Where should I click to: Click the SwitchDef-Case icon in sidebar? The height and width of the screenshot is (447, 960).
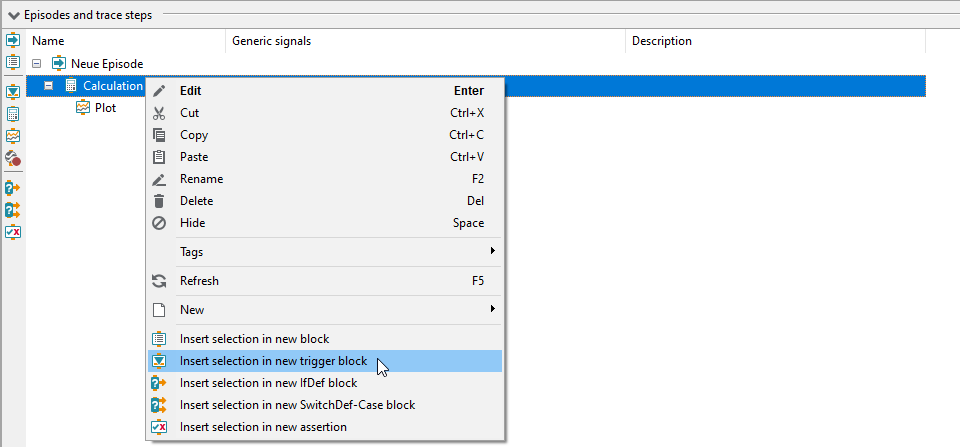click(x=13, y=210)
